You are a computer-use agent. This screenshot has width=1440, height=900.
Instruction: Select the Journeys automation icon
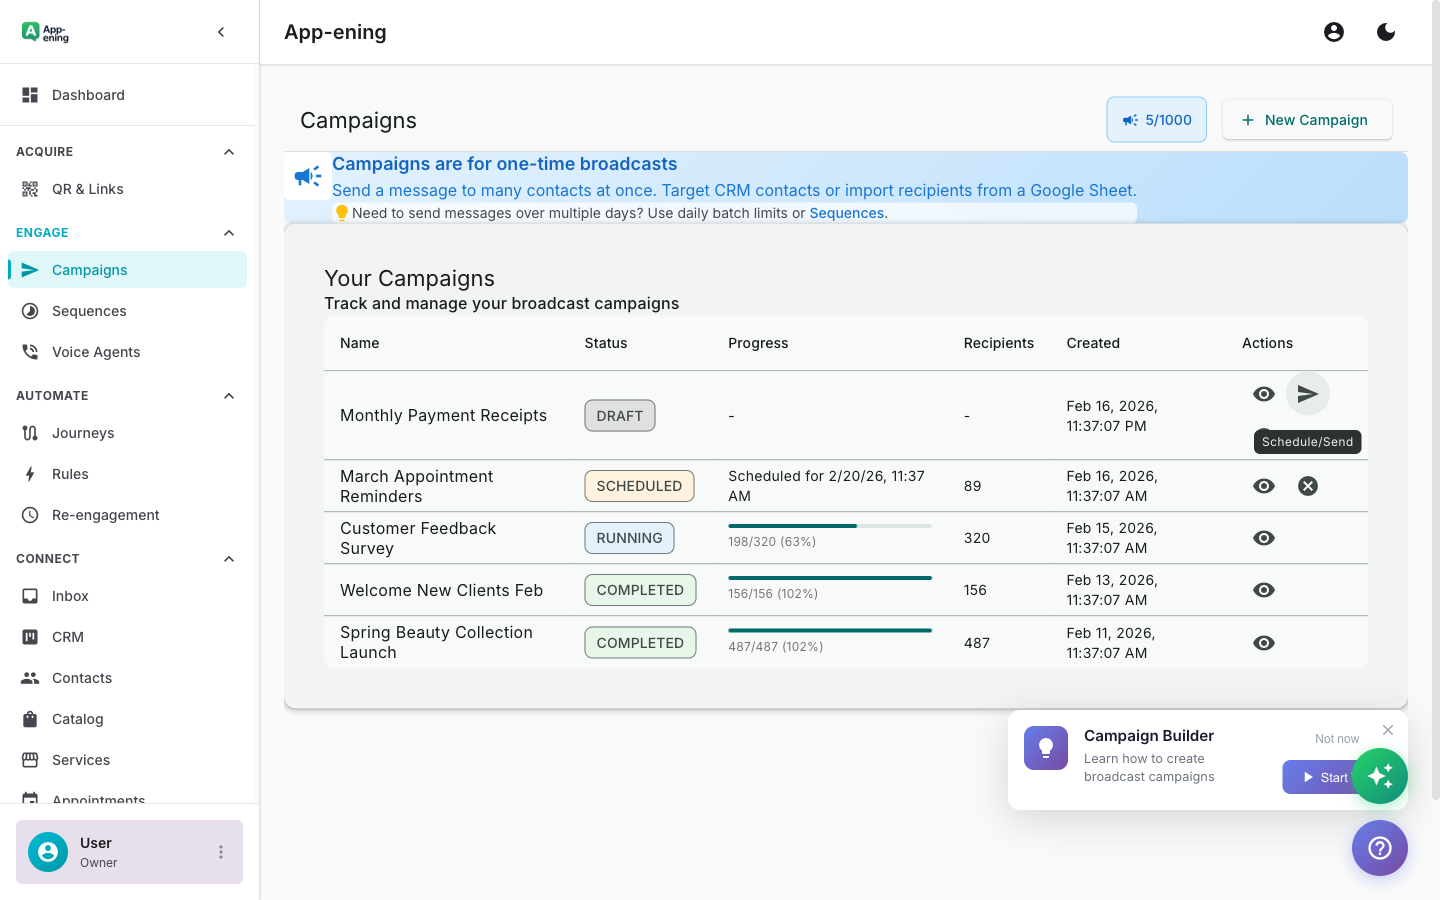tap(28, 433)
